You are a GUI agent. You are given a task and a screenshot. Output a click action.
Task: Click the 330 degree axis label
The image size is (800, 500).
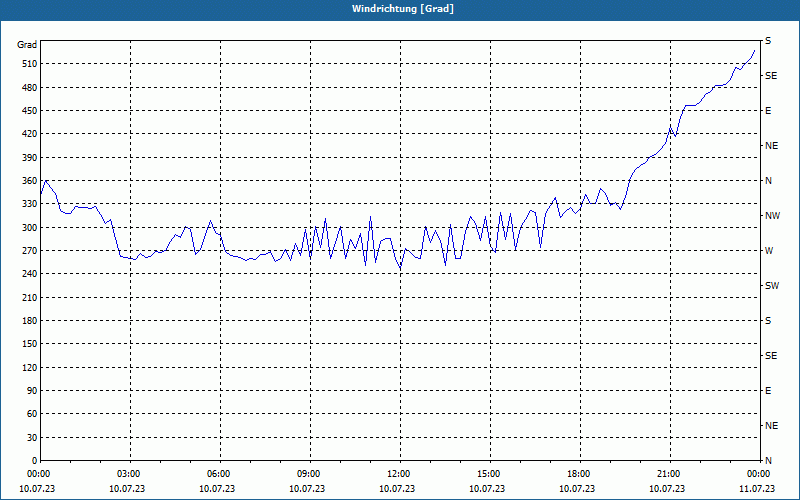tap(30, 204)
